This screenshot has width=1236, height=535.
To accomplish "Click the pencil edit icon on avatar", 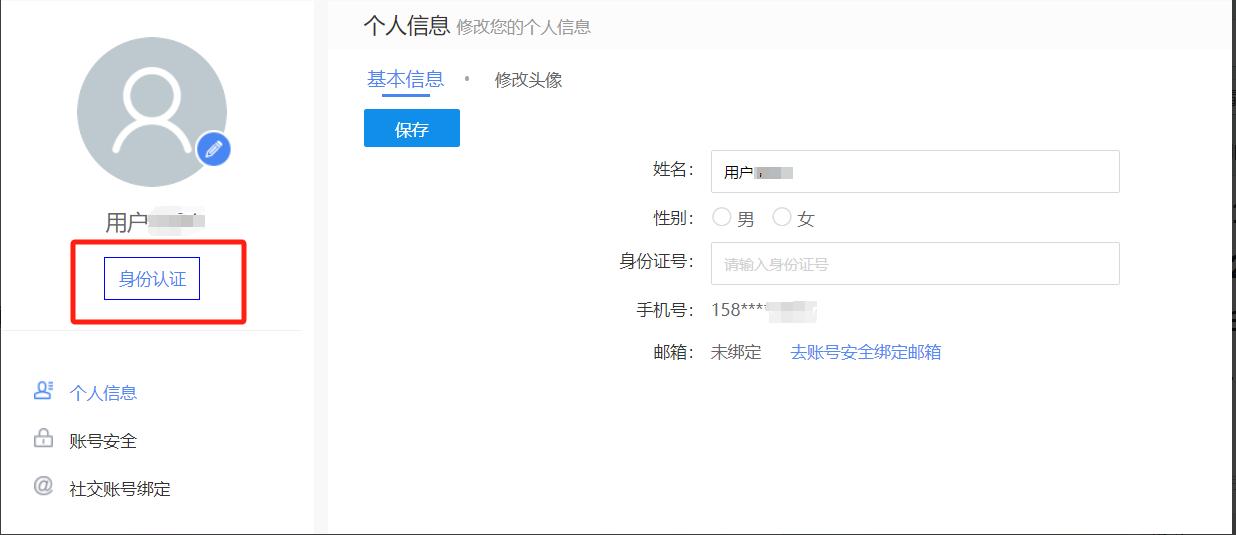I will [213, 150].
